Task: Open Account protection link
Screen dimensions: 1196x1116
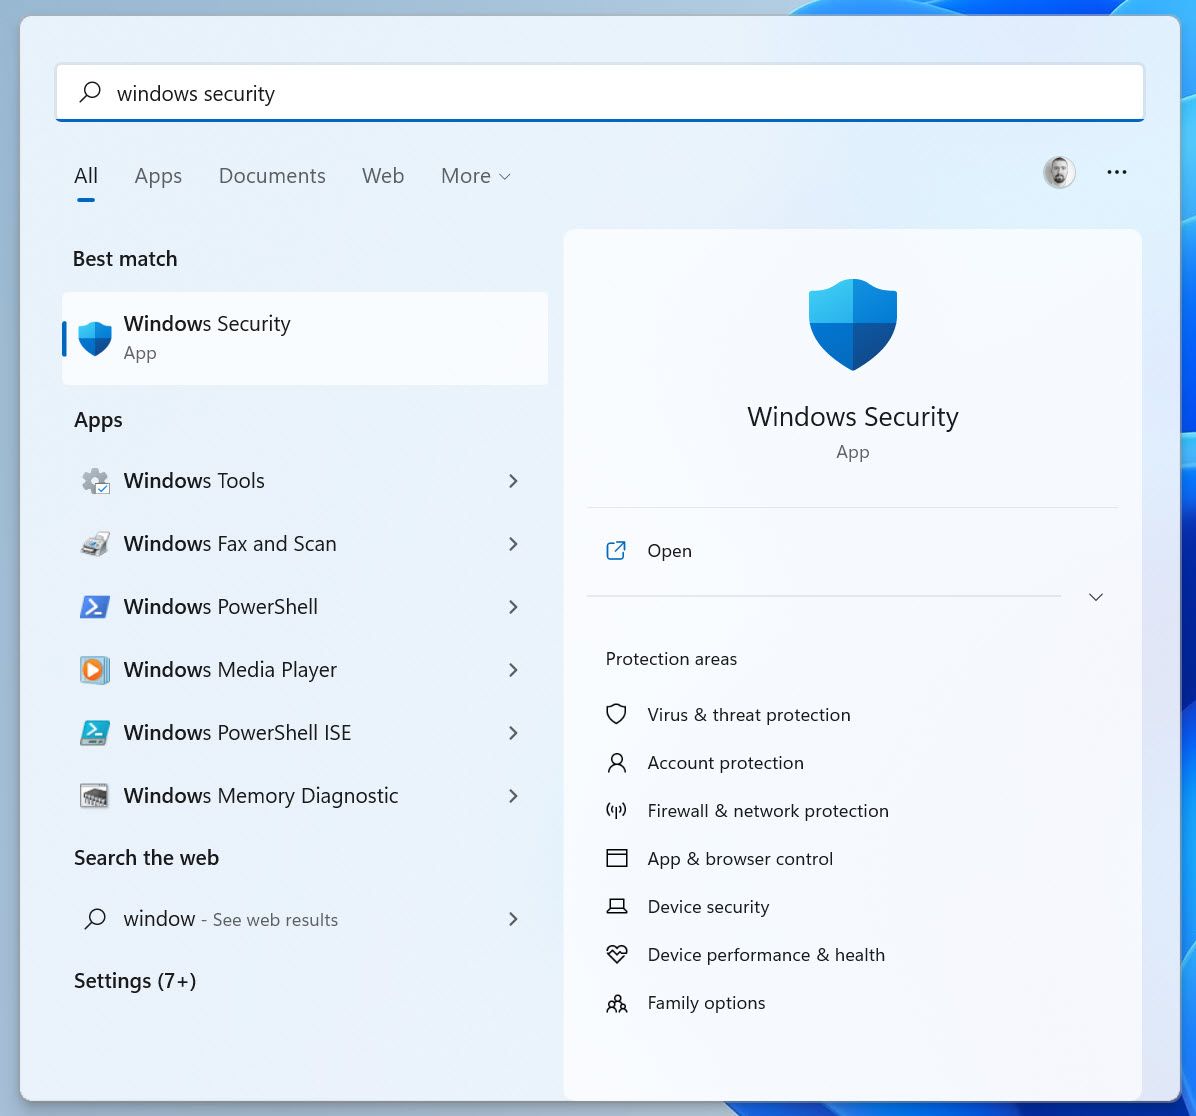Action: 725,763
